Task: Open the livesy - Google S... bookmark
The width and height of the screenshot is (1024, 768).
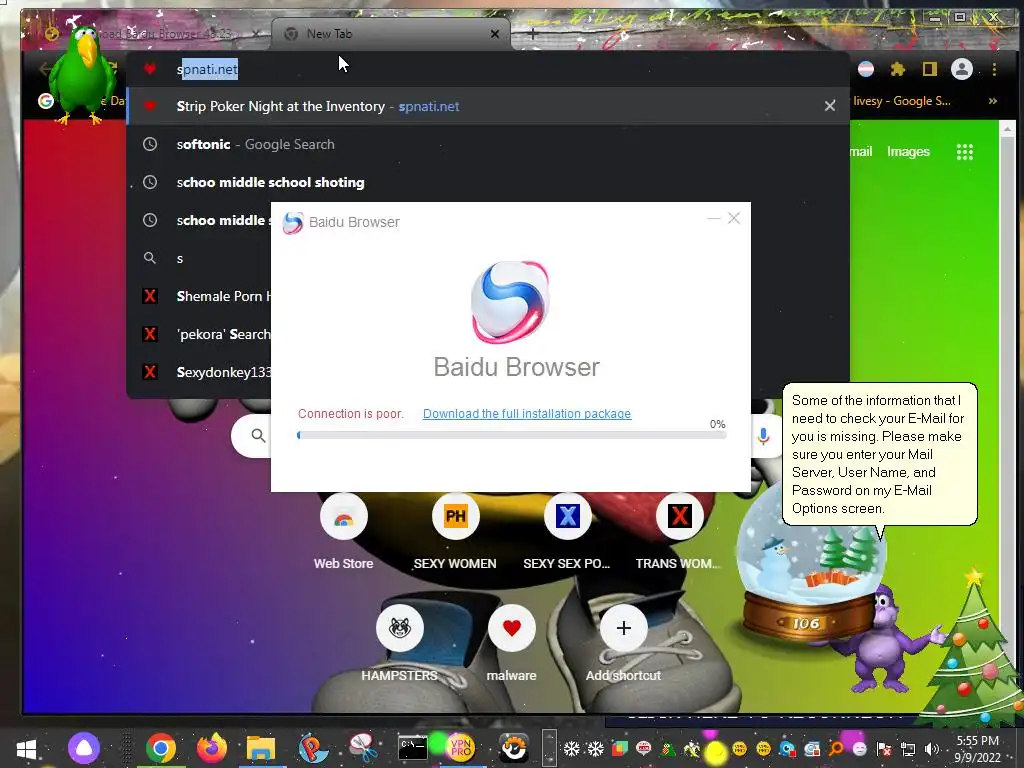Action: click(x=901, y=101)
